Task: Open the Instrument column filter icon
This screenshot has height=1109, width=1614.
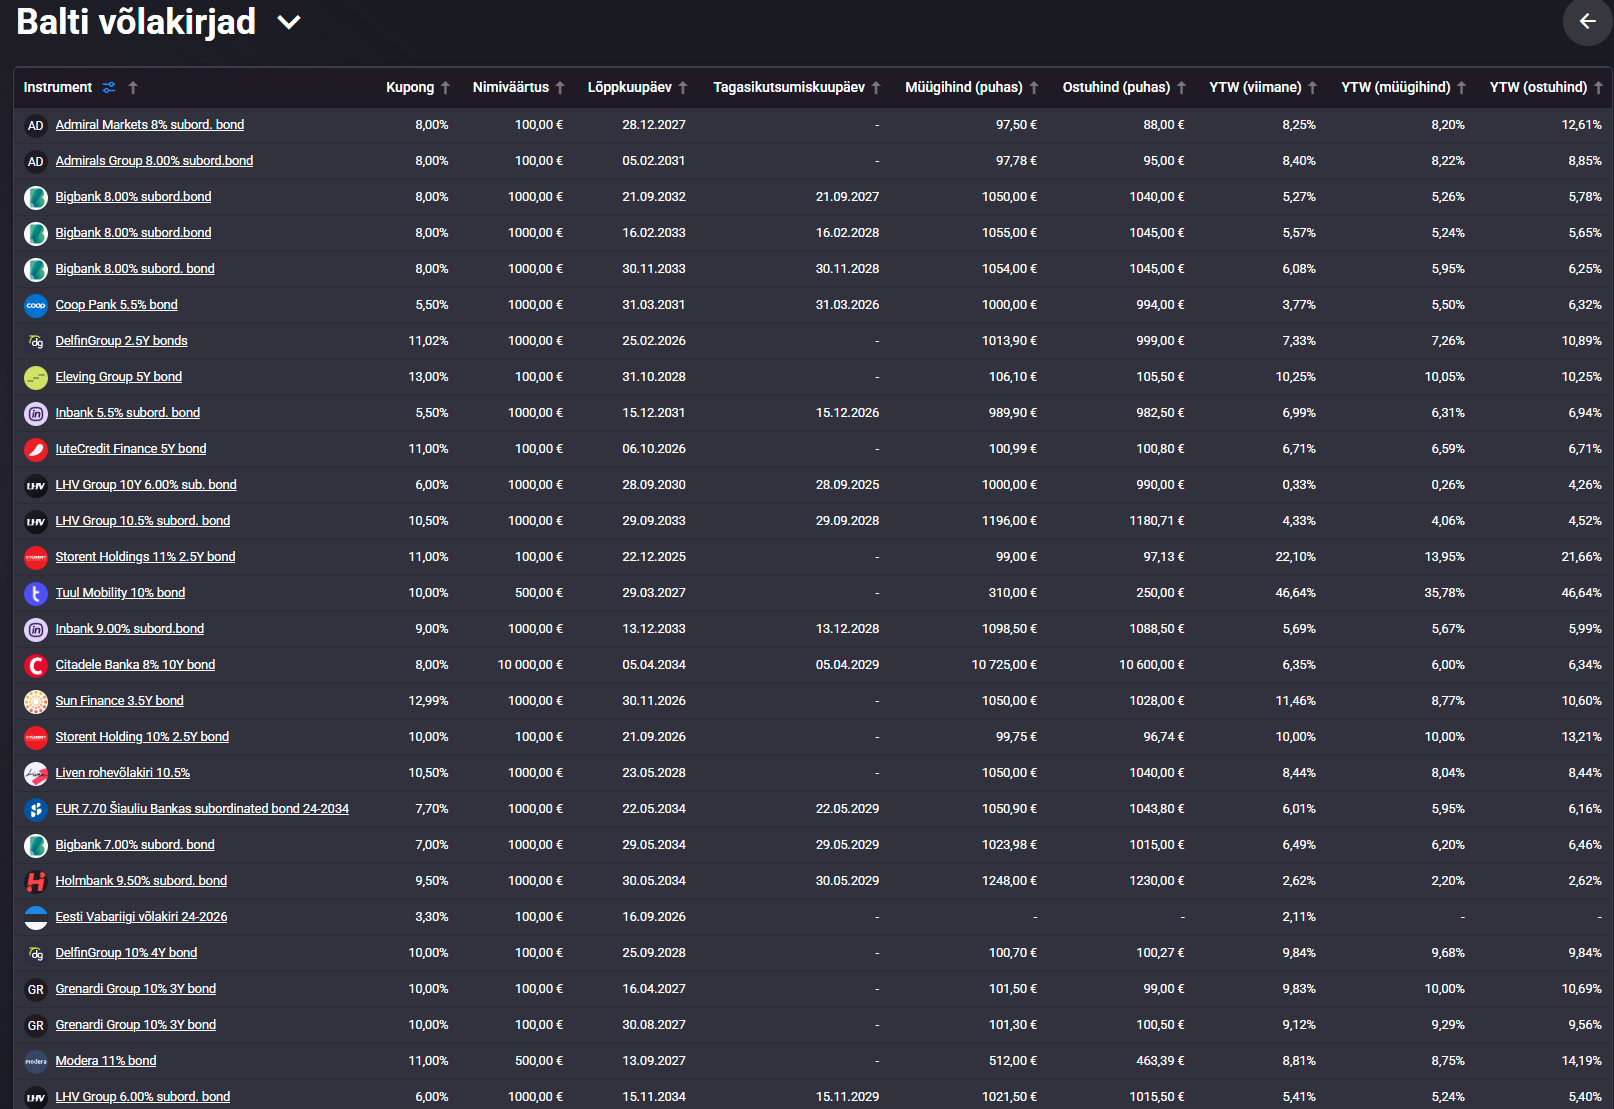Action: pyautogui.click(x=109, y=88)
